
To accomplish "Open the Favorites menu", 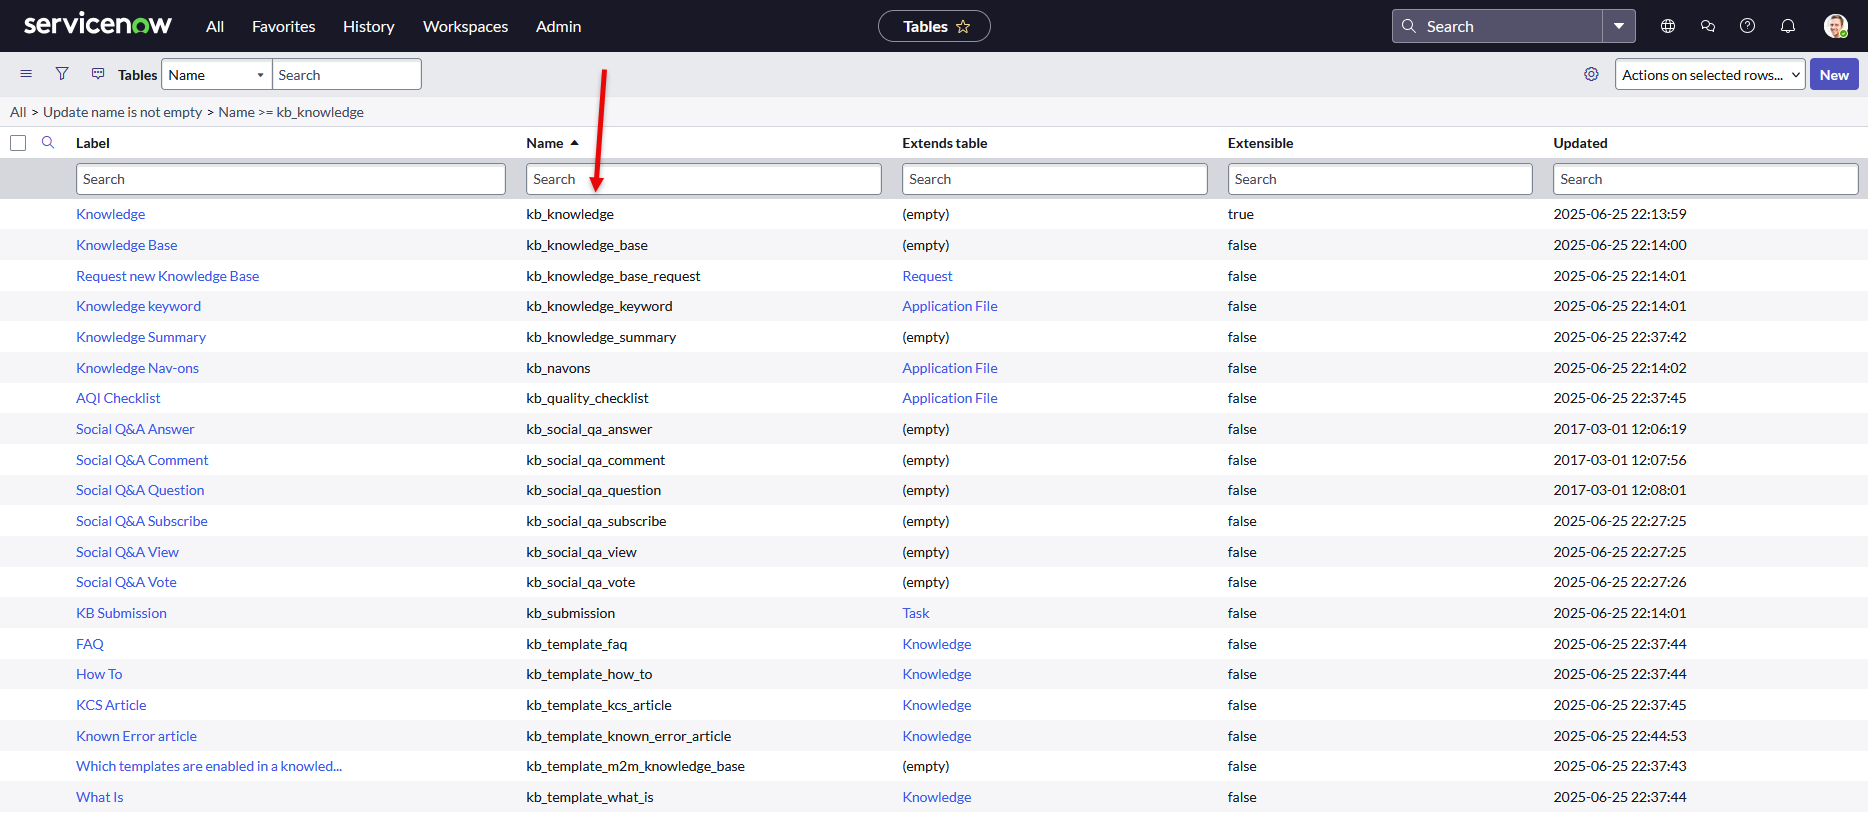I will click(x=283, y=27).
